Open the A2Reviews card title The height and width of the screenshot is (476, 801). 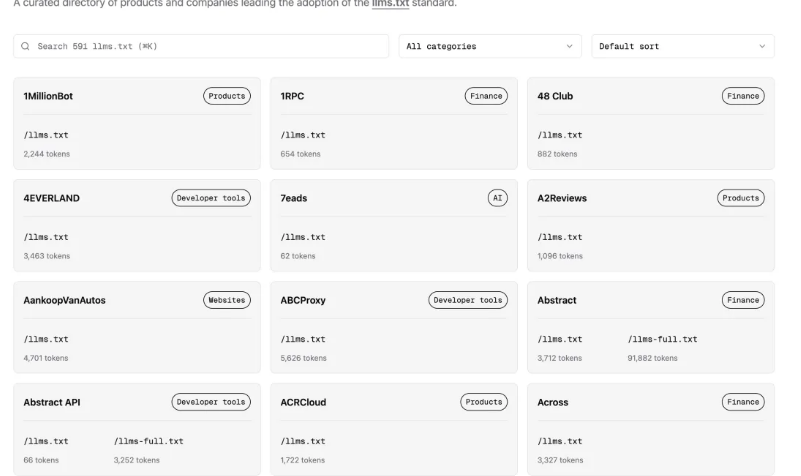tap(562, 198)
